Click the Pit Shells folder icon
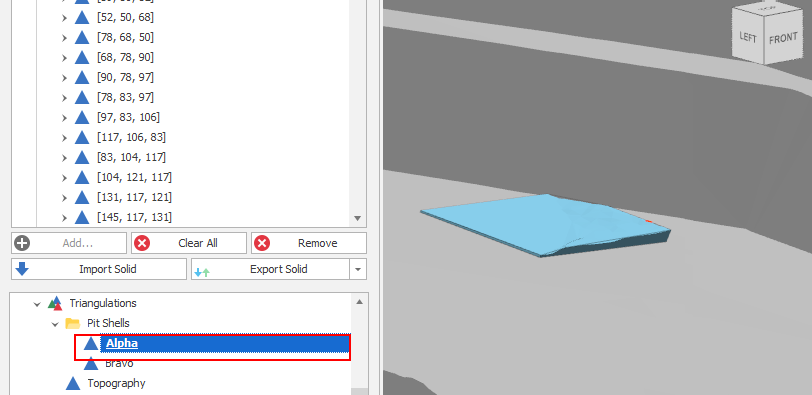 pos(72,324)
